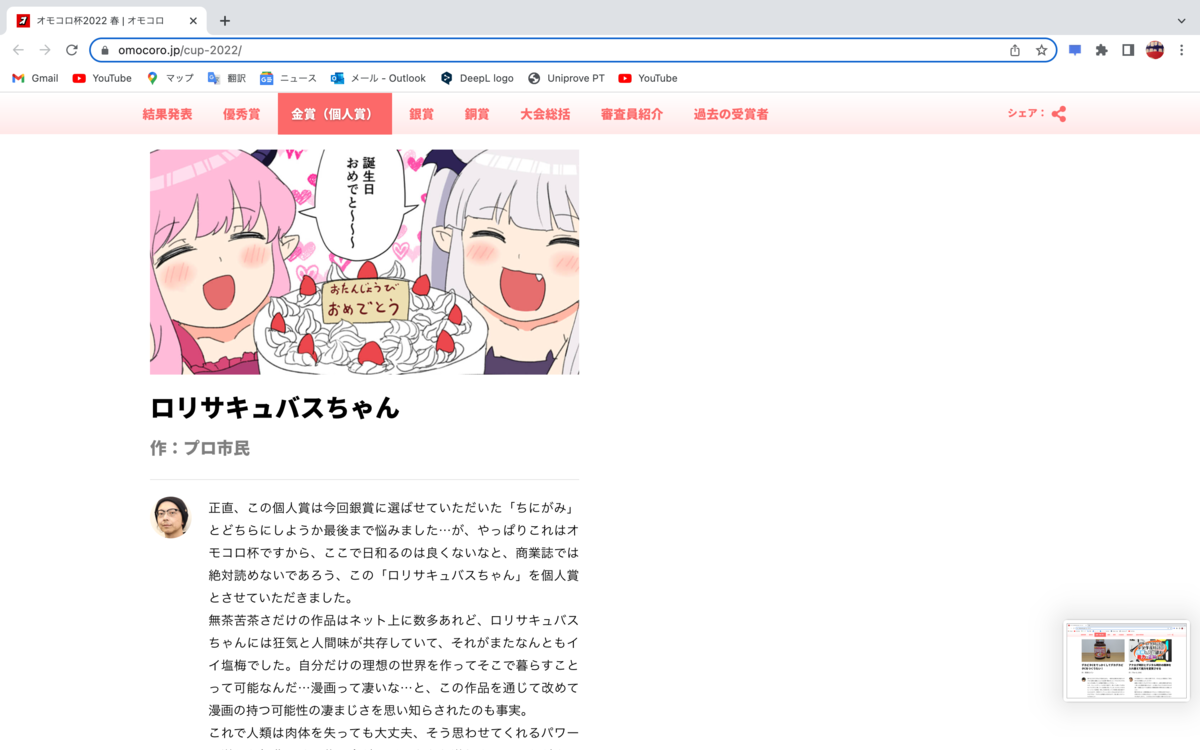Go to the 銅賞 section
Viewport: 1200px width, 750px height.
coord(477,114)
